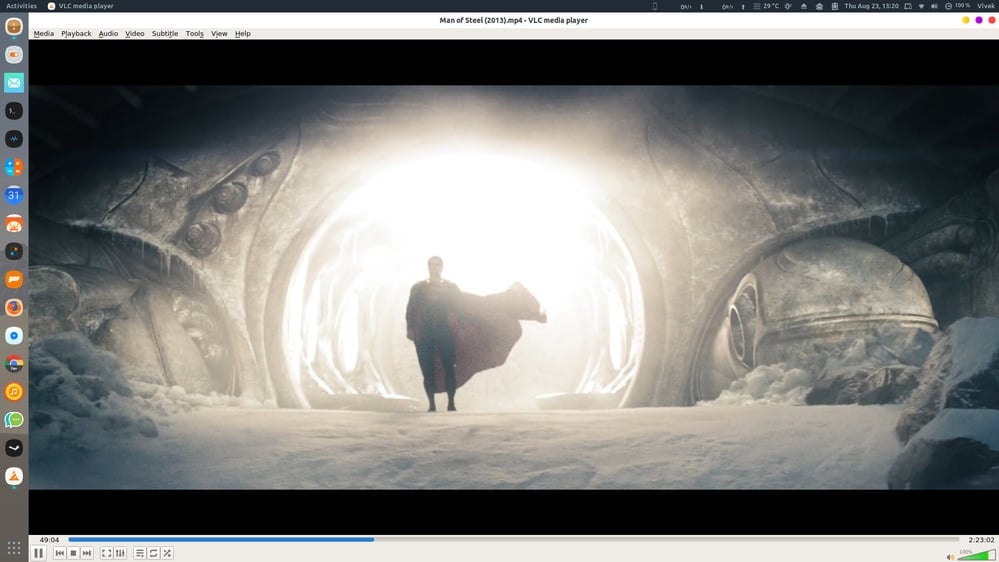
Task: Click elapsed time 49:04 label
Action: pos(49,540)
